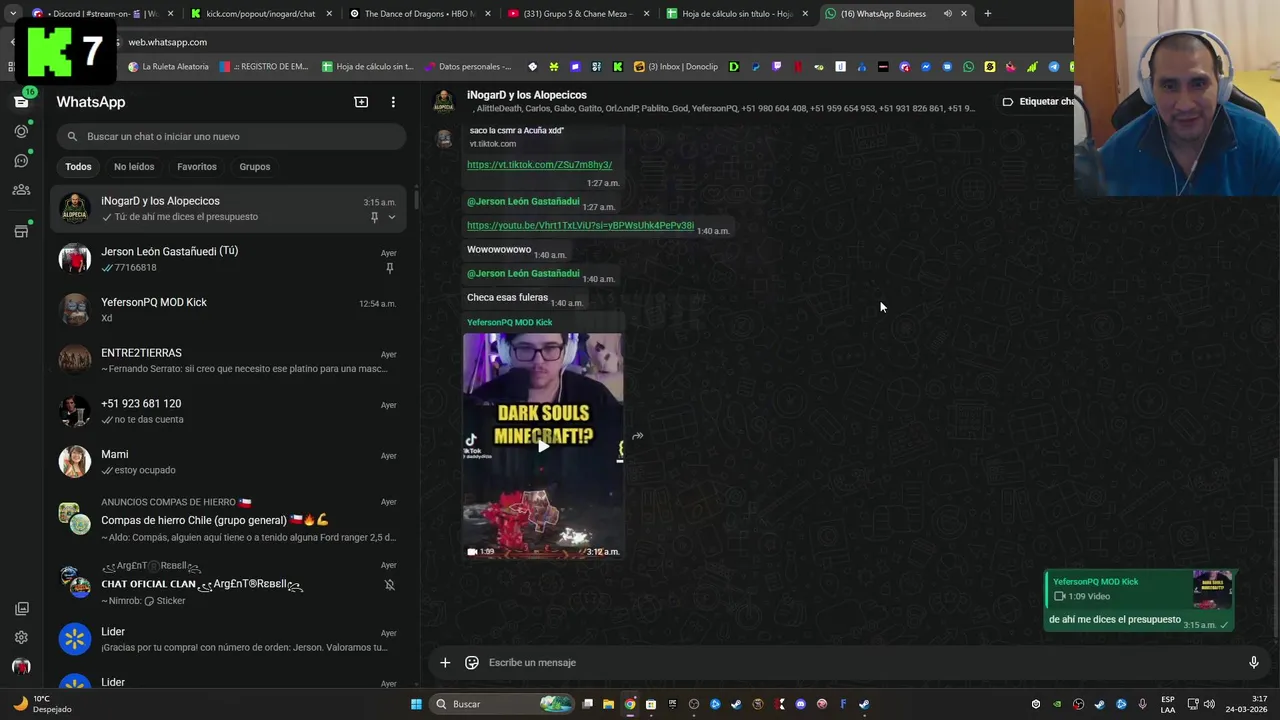Screen dimensions: 1280x720
Task: Click the quoted 1:09 Video reply thumbnail
Action: pos(1212,591)
